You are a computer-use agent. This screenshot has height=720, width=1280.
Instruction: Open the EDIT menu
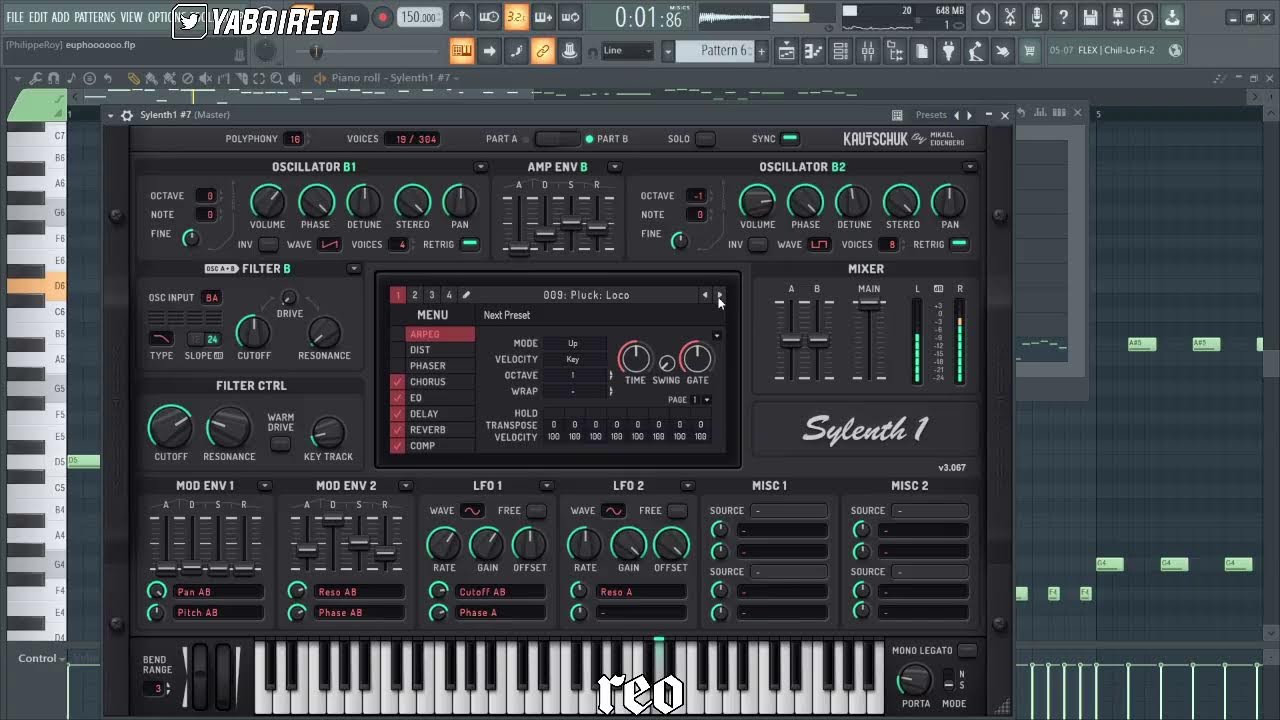(38, 17)
